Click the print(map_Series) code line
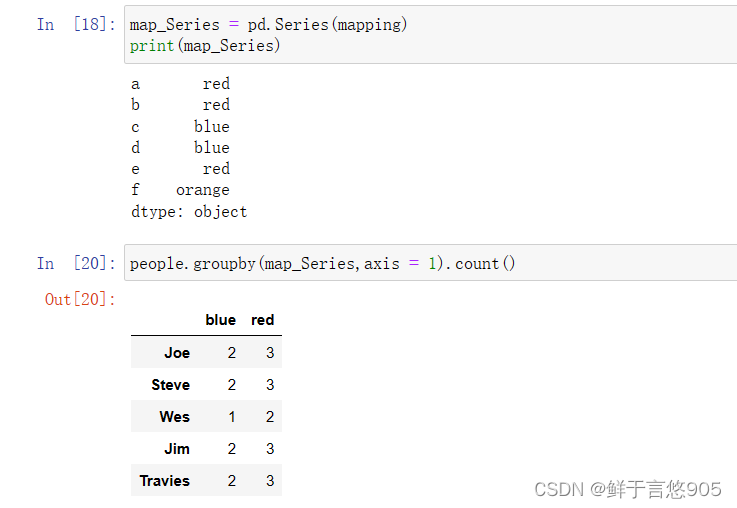 [205, 45]
